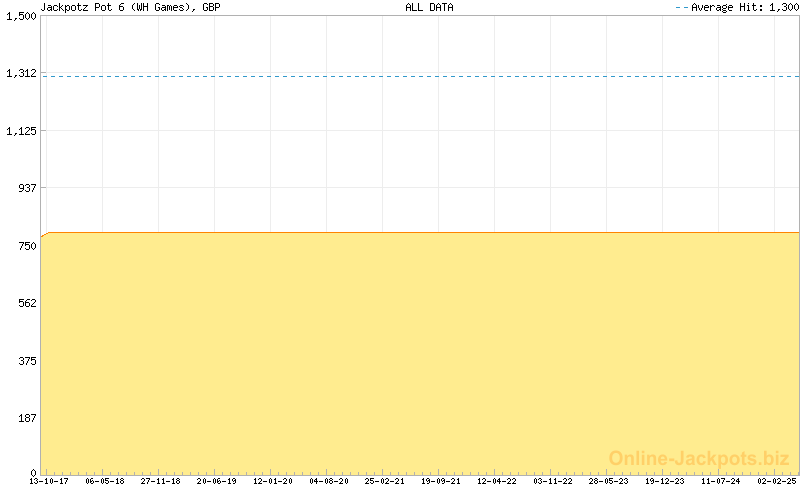Select the 12-04-22 date marker
Viewport: 800px width, 490px height.
click(x=496, y=481)
